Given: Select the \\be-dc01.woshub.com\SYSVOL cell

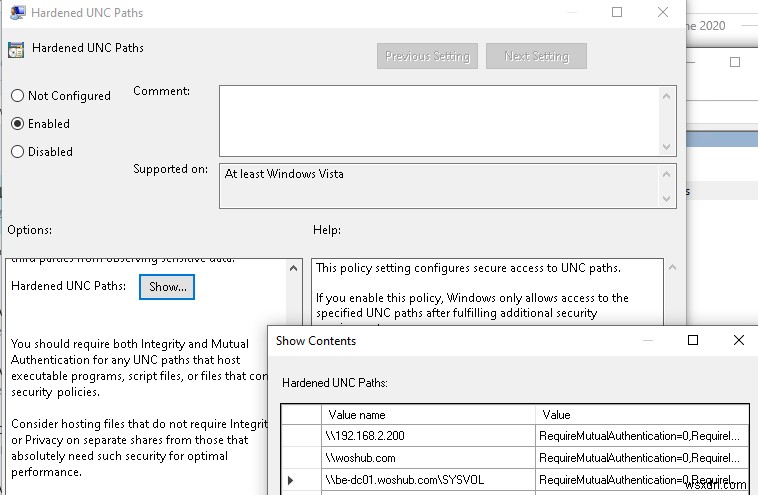Looking at the screenshot, I should pos(428,480).
